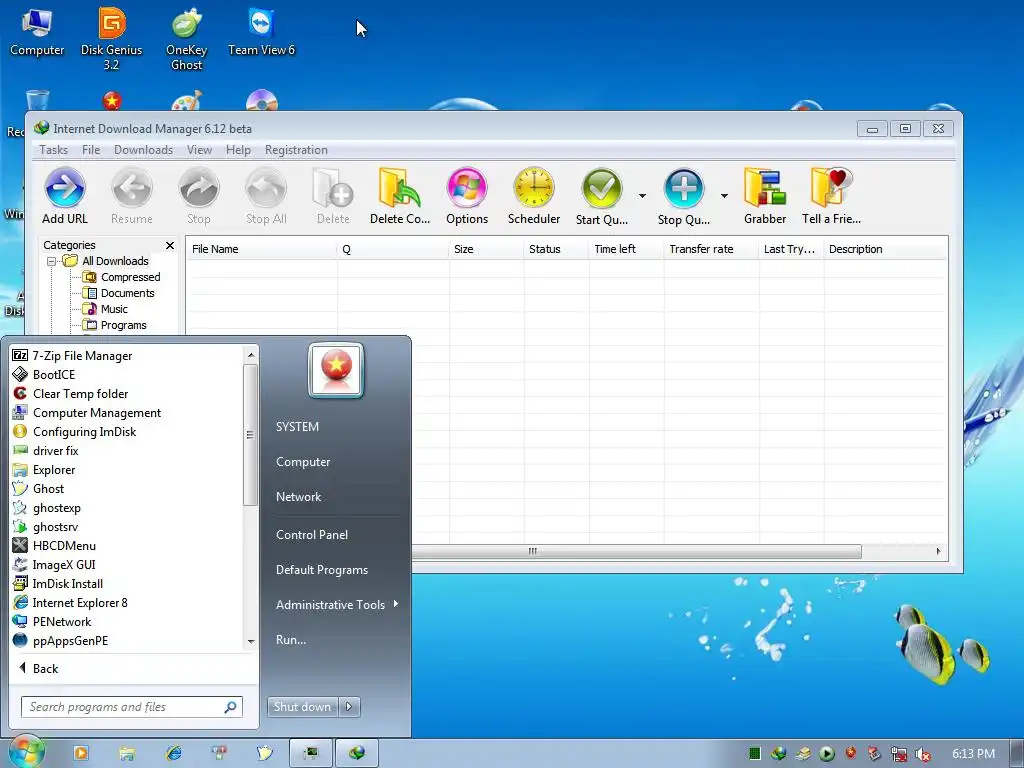
Task: Expand the Start Queue dropdown arrow
Action: 643,196
